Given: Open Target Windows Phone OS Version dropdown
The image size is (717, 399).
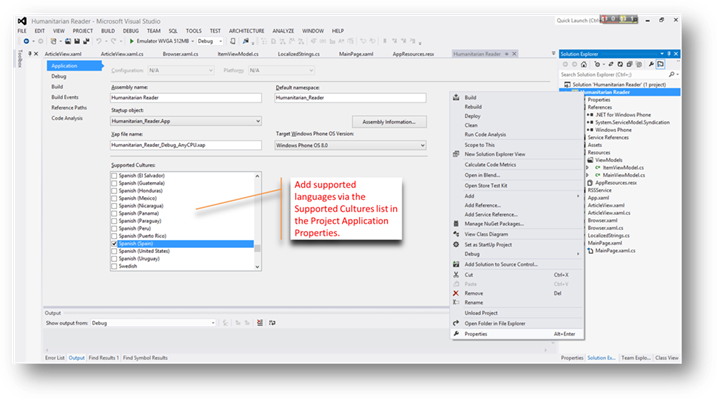Looking at the screenshot, I should (x=423, y=145).
